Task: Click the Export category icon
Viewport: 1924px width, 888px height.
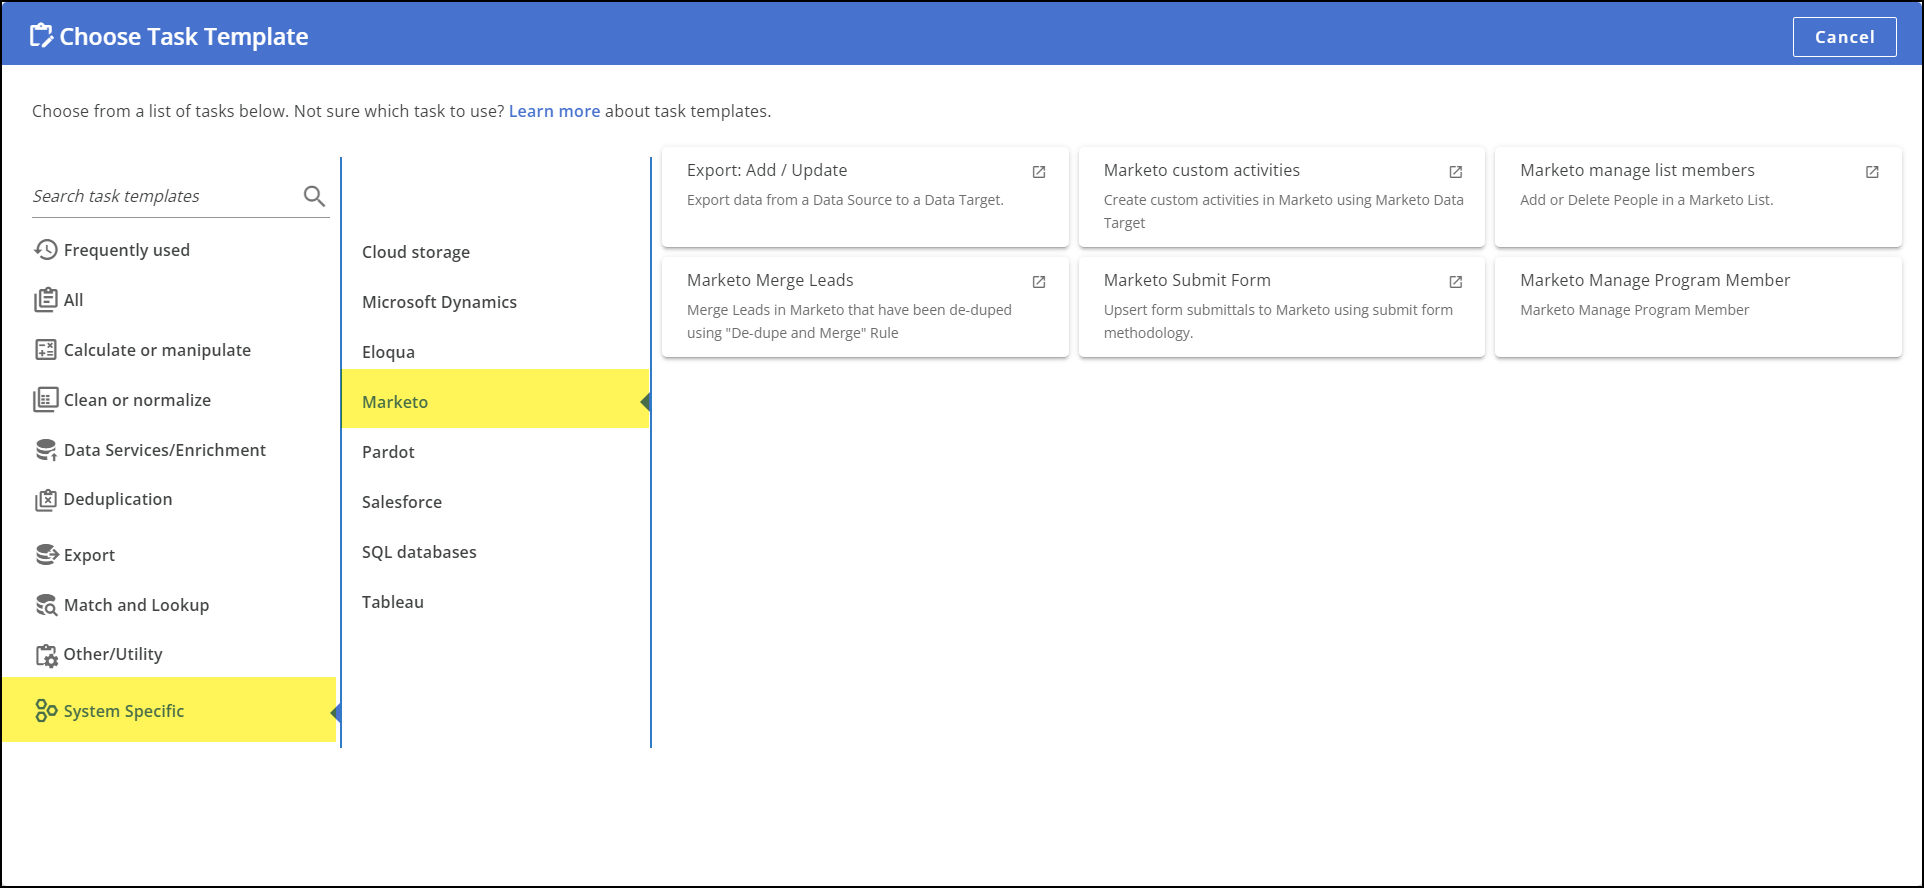Action: pos(46,554)
